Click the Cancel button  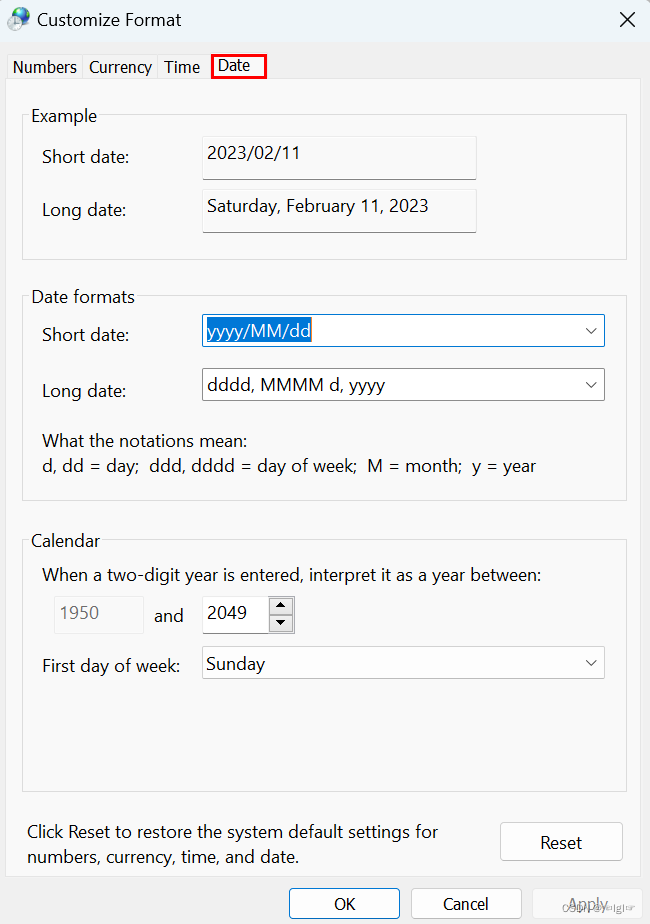pos(466,904)
